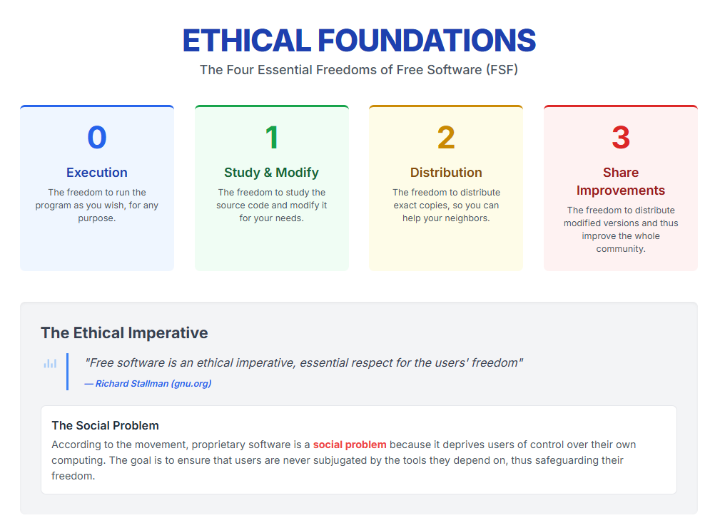Click the Execution freedom description text
This screenshot has width=720, height=523.
97,205
